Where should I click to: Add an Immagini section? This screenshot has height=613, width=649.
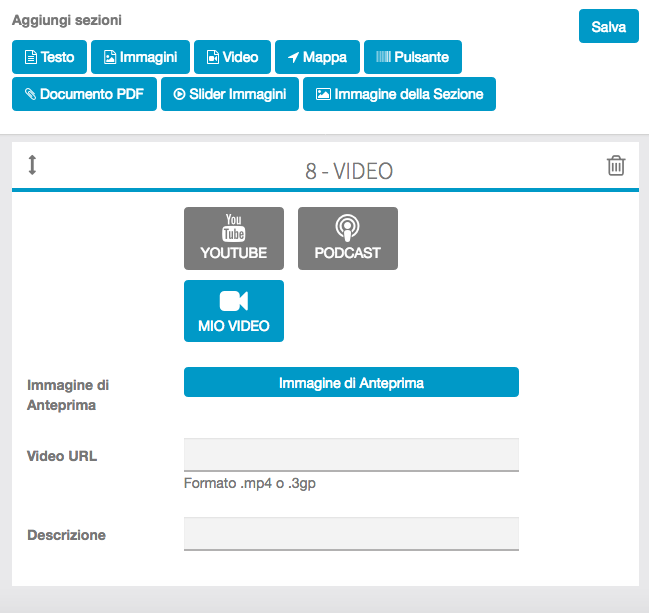[x=140, y=57]
